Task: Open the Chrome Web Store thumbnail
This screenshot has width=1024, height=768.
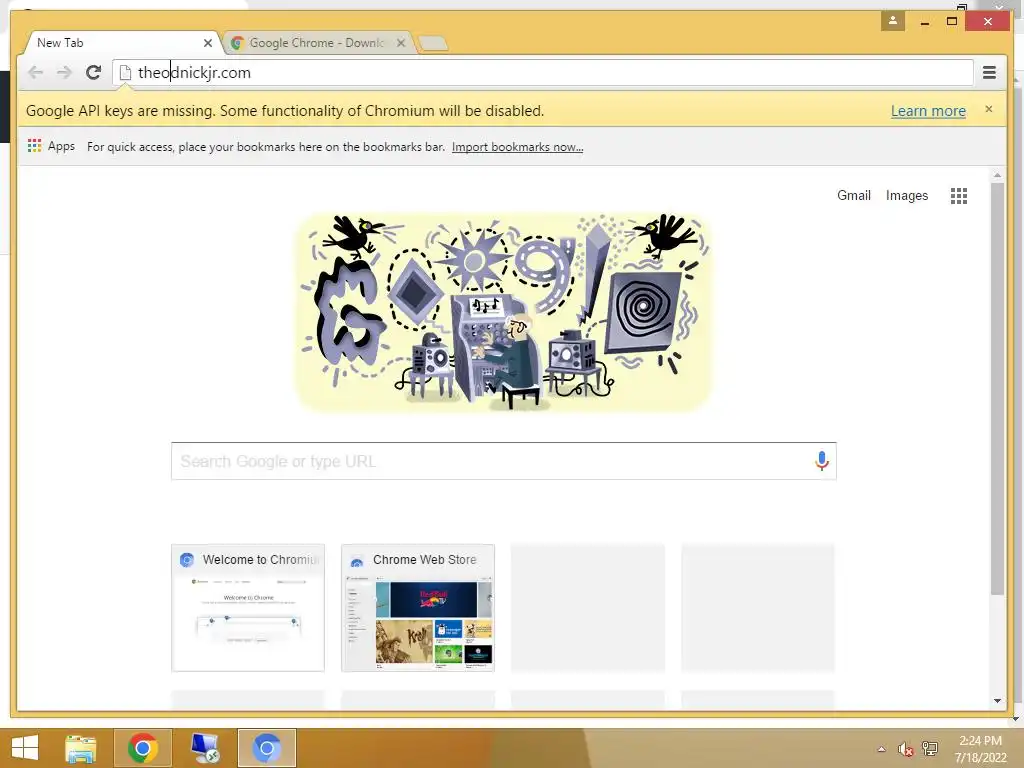Action: [x=418, y=607]
